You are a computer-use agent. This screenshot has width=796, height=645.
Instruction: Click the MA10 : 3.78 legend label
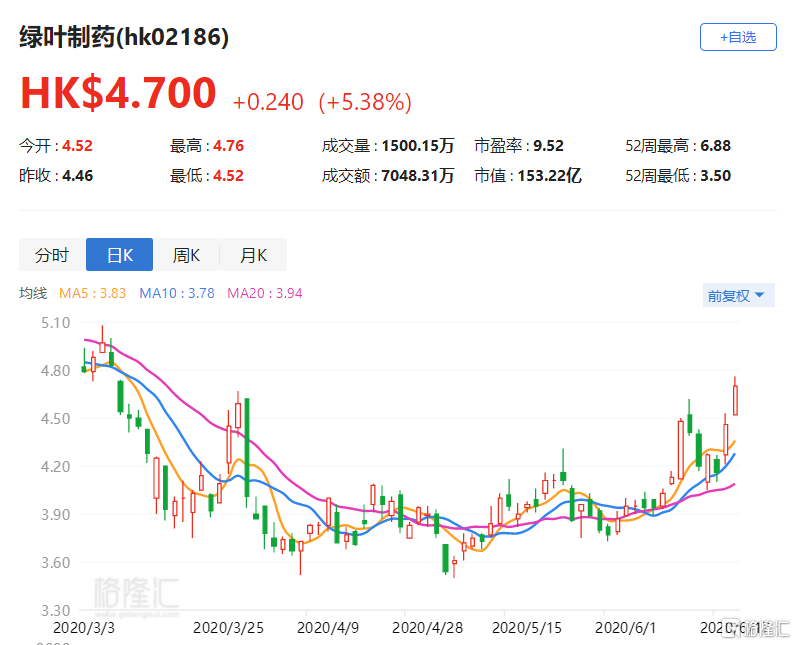pyautogui.click(x=177, y=293)
